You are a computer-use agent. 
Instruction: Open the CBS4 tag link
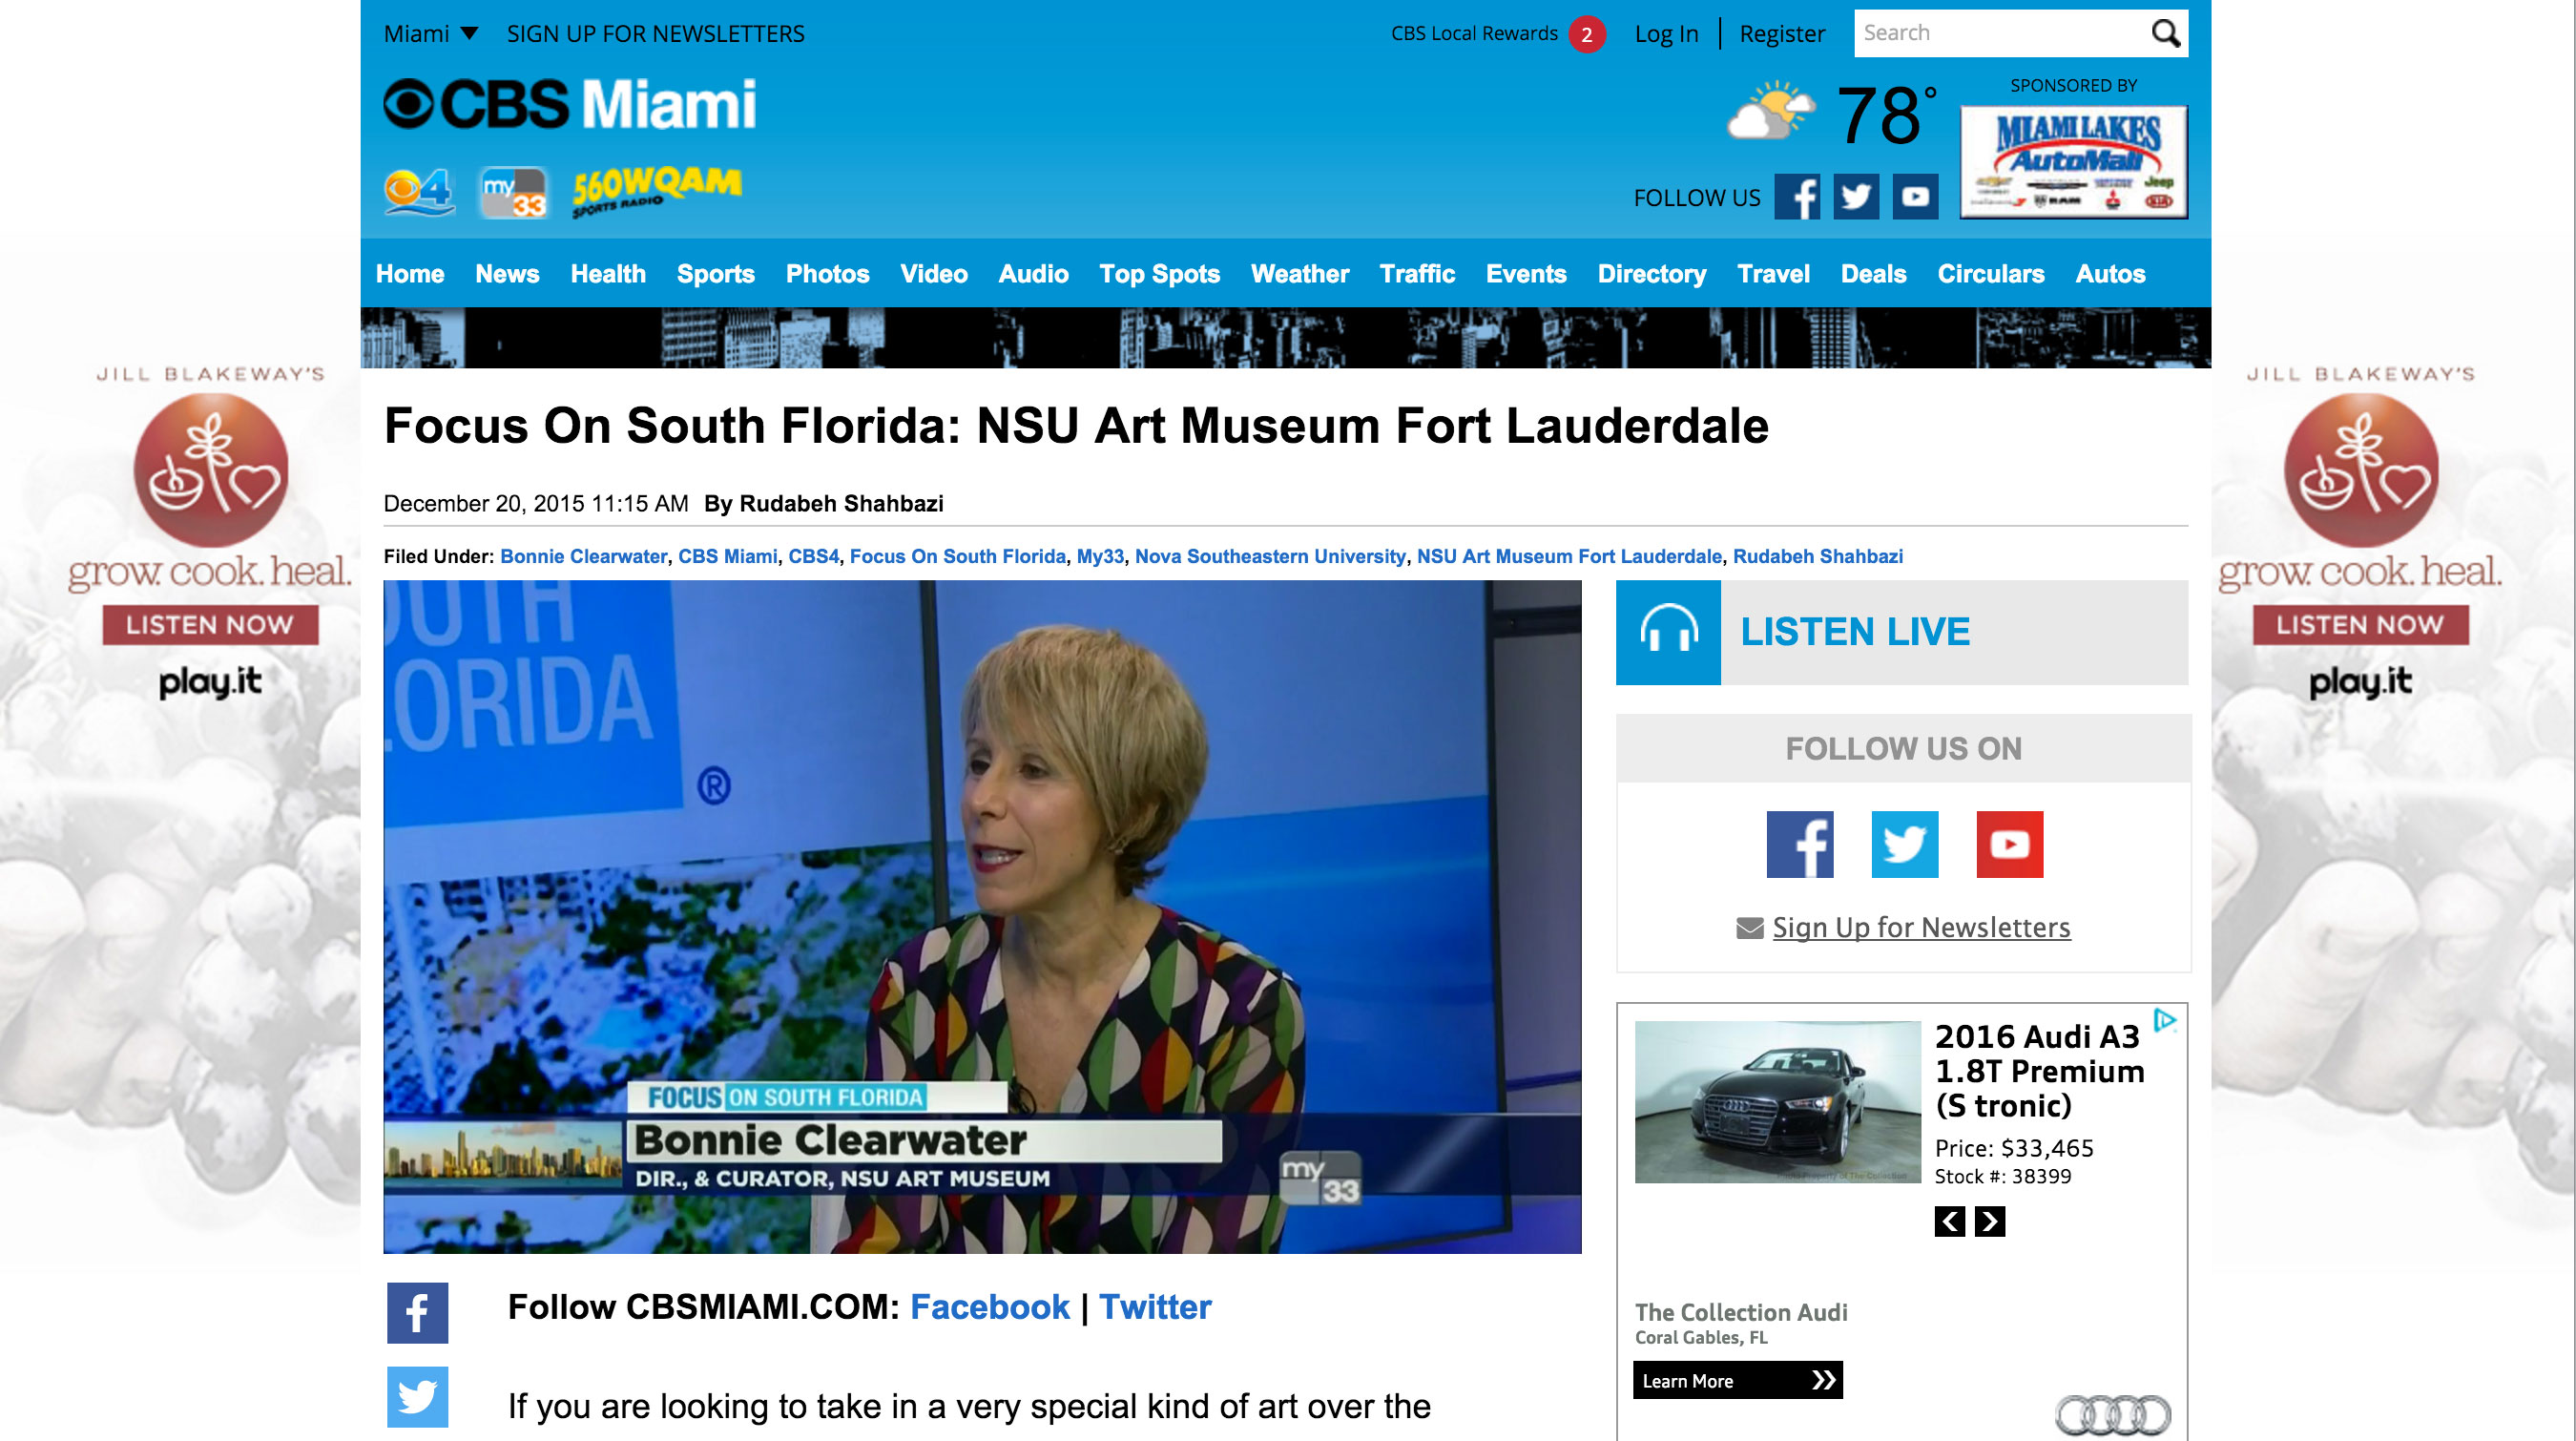click(814, 557)
